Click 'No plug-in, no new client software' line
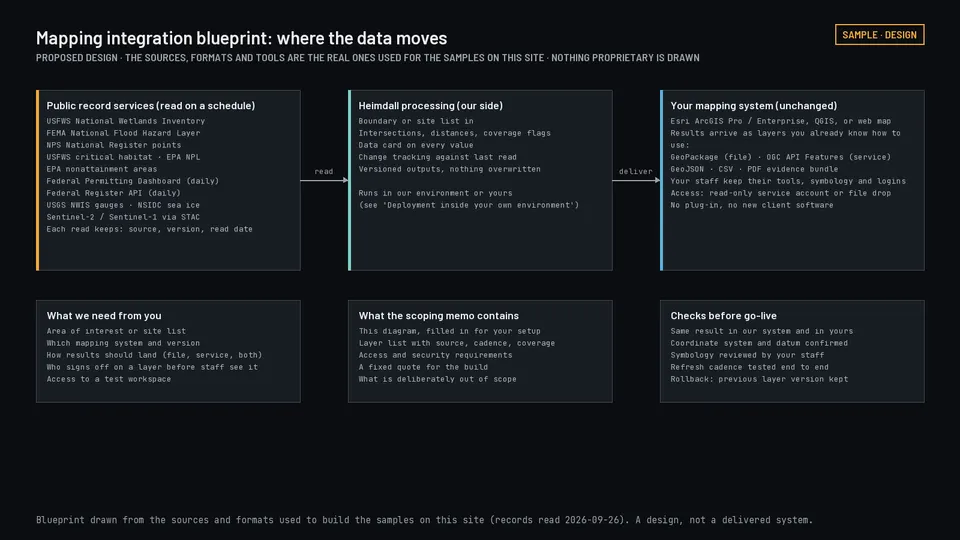960x540 pixels. click(752, 205)
